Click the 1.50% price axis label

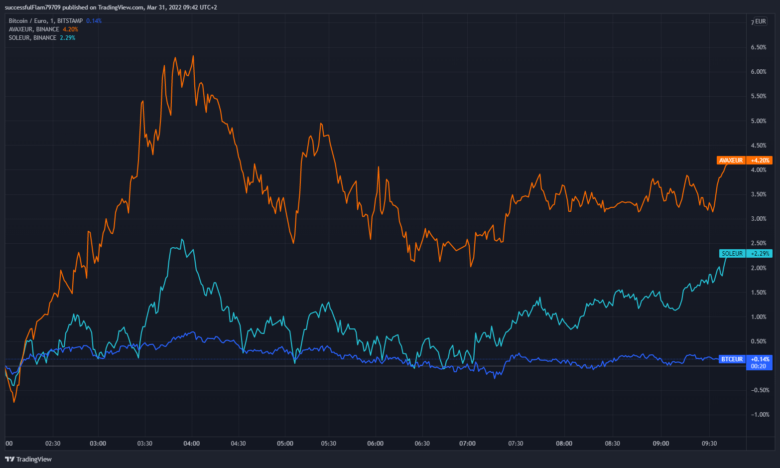pos(759,292)
